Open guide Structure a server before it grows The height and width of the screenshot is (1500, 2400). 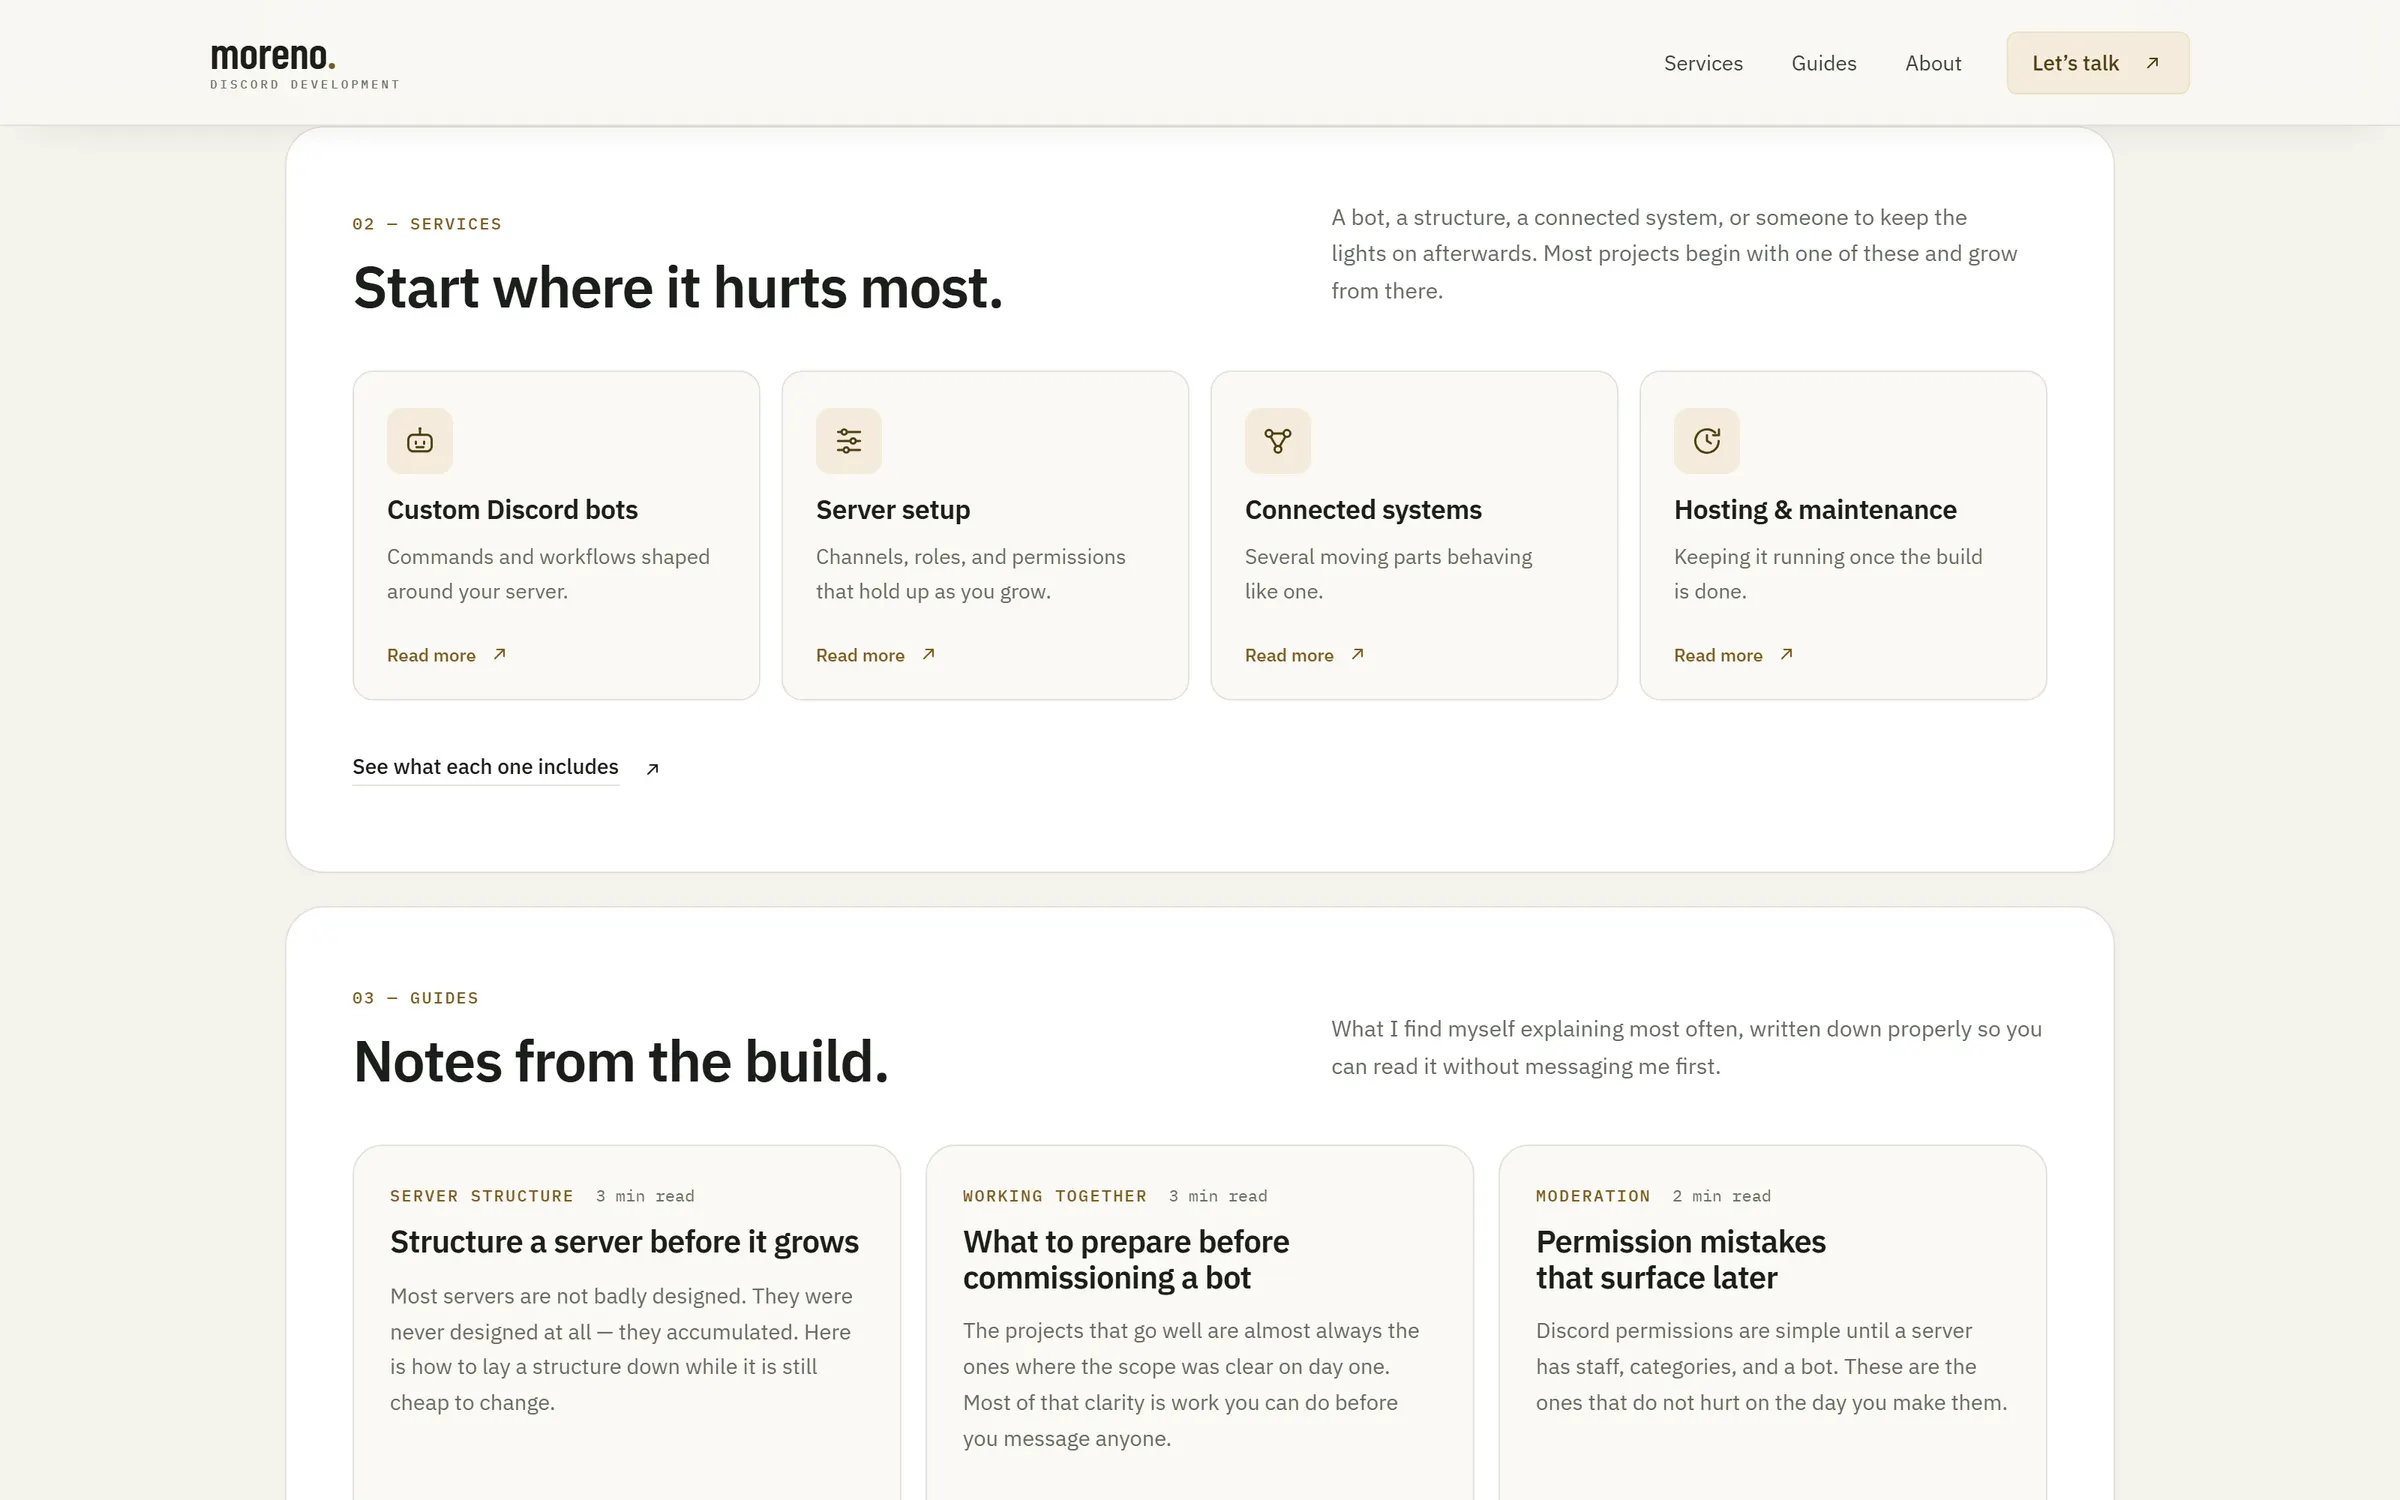pos(624,1242)
